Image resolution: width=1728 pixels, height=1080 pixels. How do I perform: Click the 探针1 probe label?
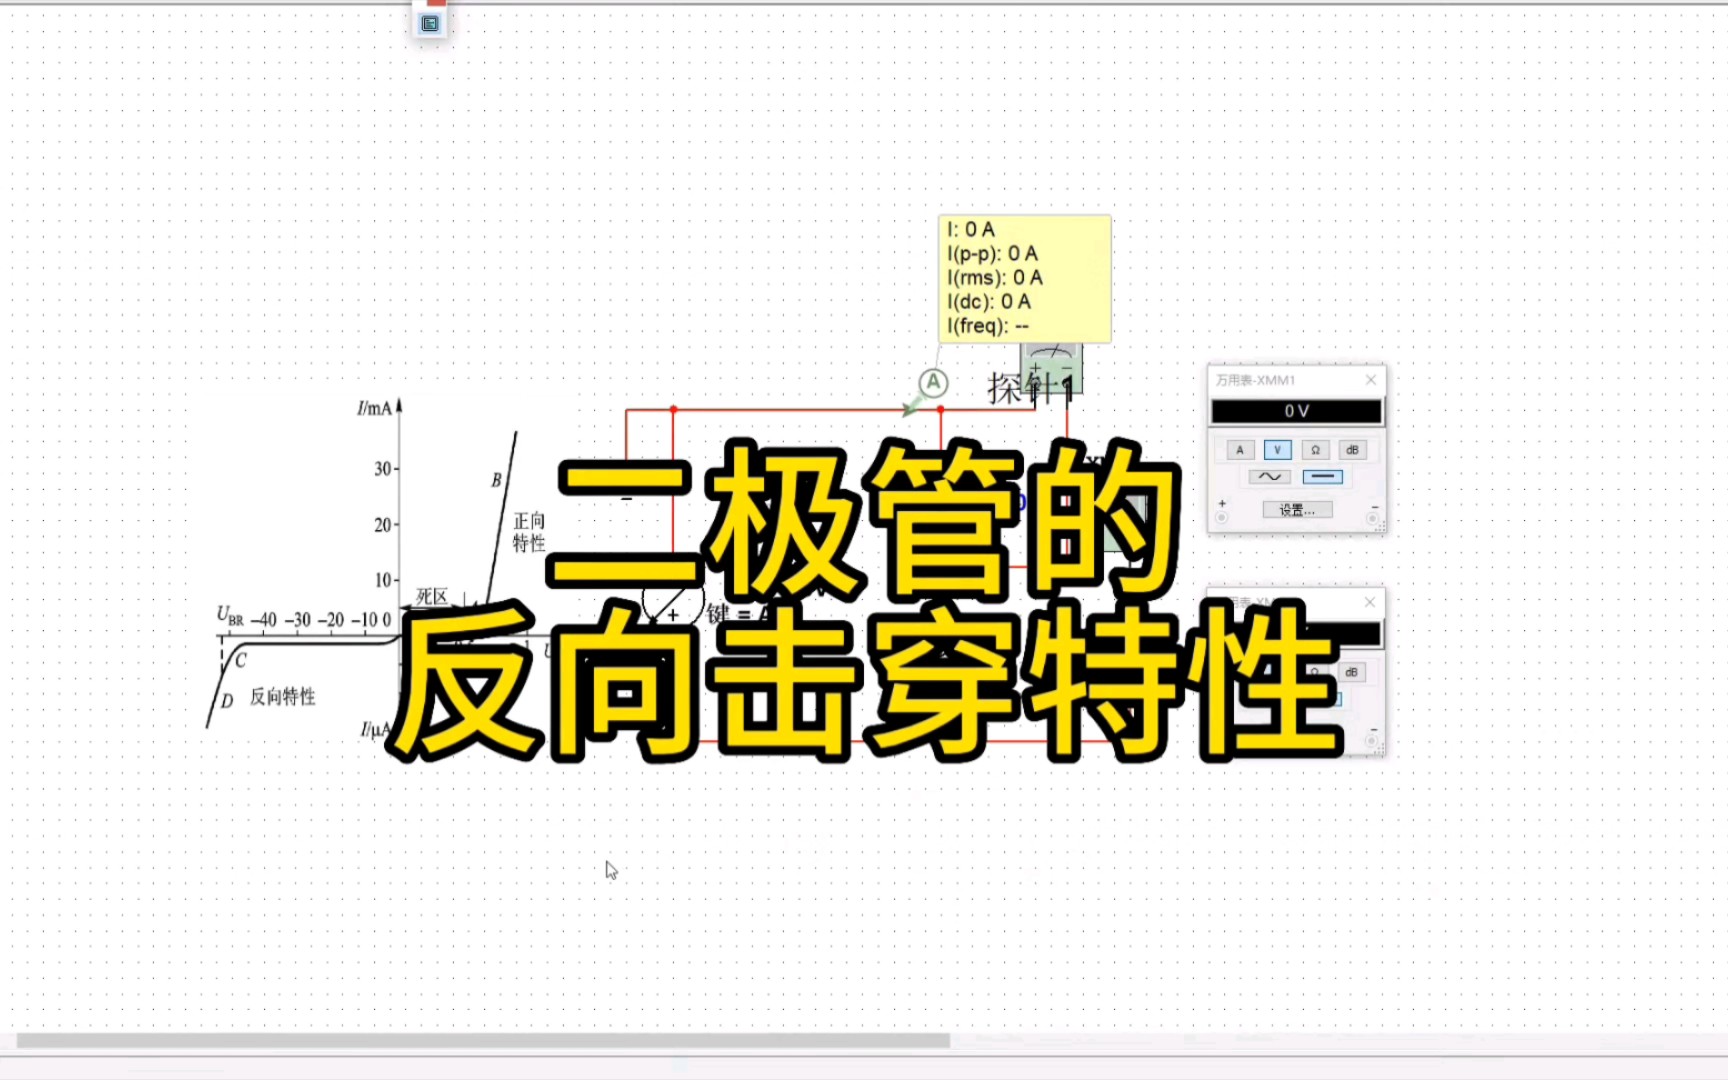point(1032,388)
